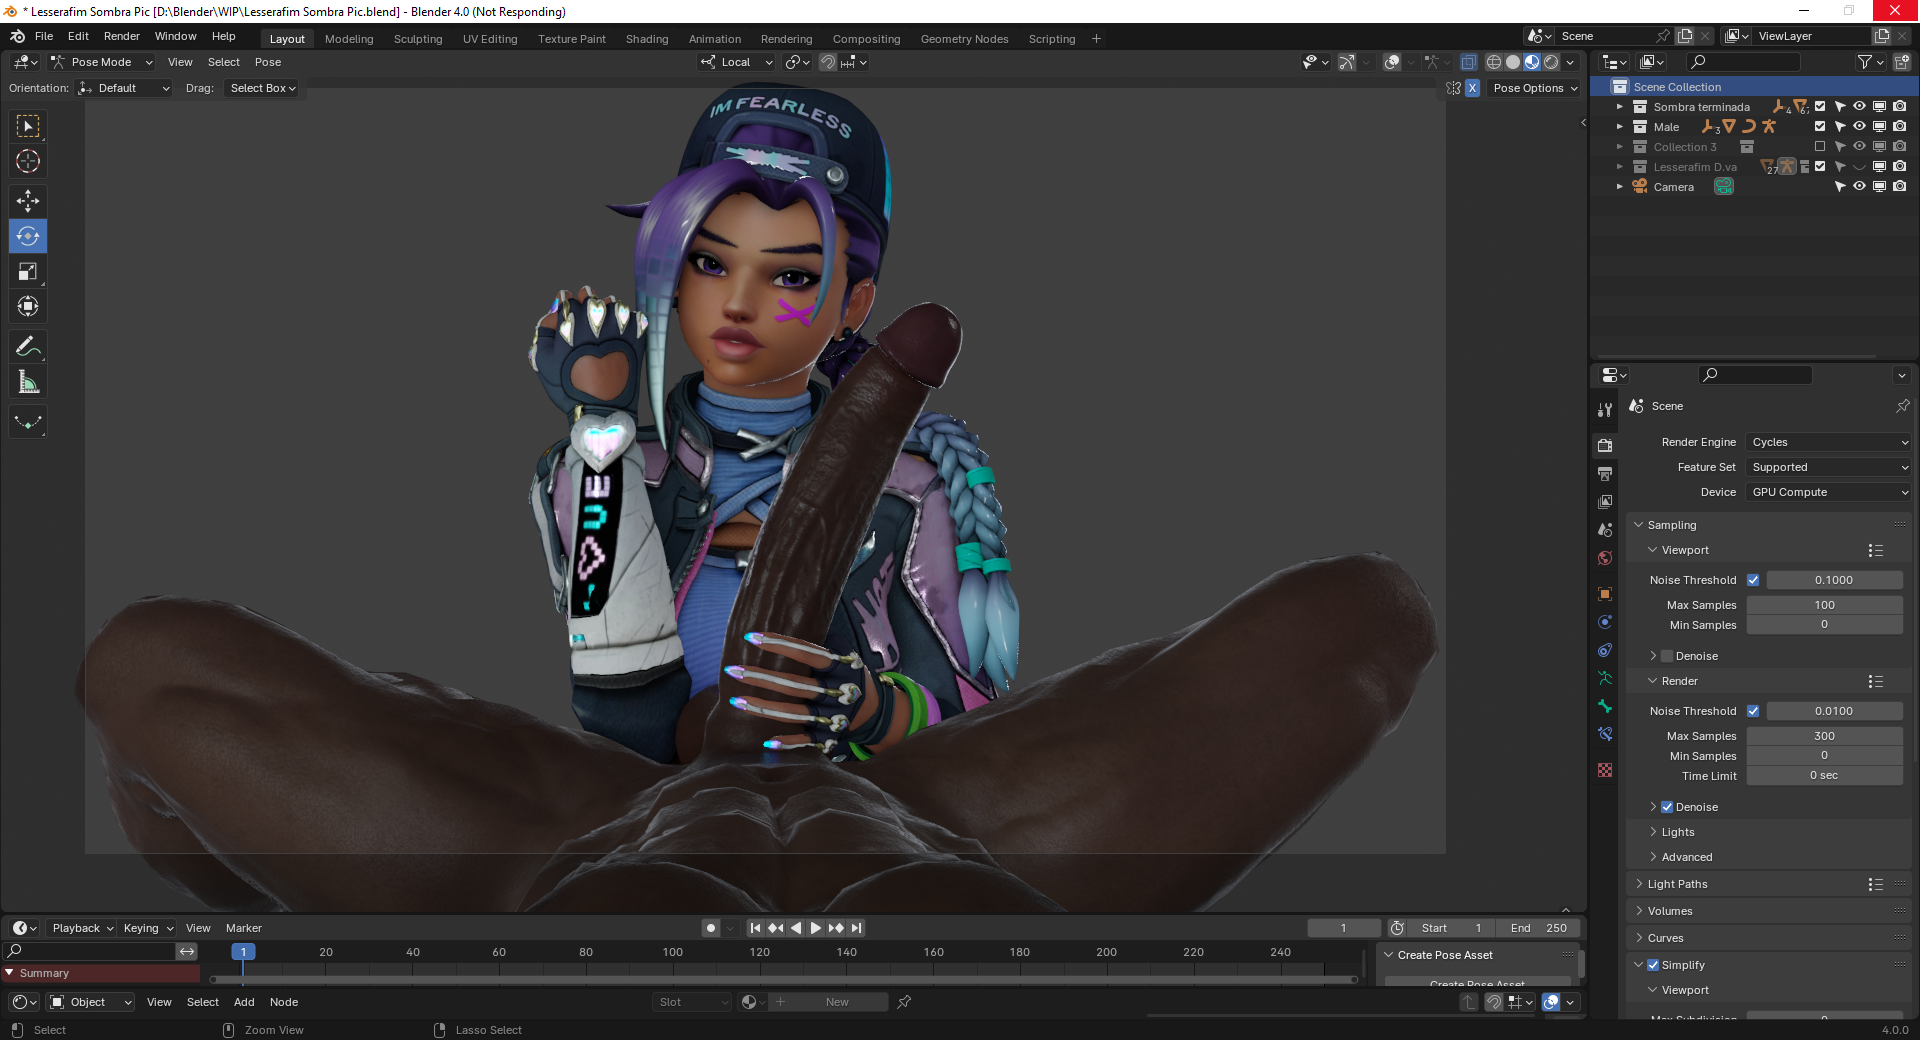This screenshot has height=1040, width=1920.
Task: Switch to solid viewport shading
Action: 1513,62
